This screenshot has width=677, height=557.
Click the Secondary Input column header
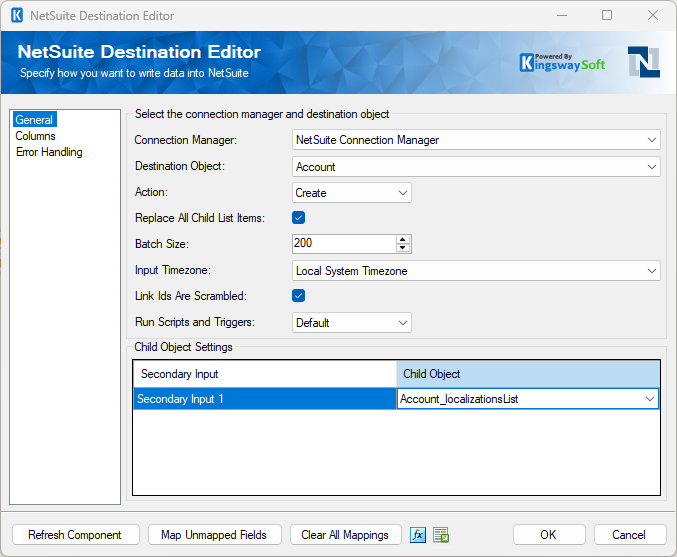265,374
